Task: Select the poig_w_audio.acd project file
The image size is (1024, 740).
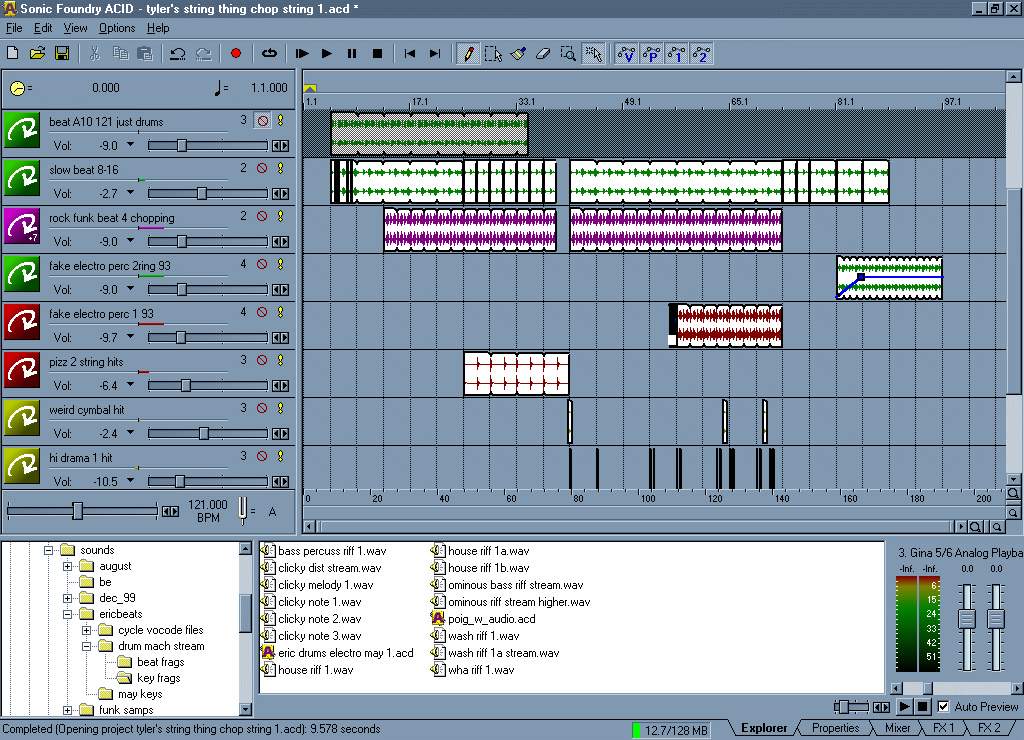Action: pos(491,619)
